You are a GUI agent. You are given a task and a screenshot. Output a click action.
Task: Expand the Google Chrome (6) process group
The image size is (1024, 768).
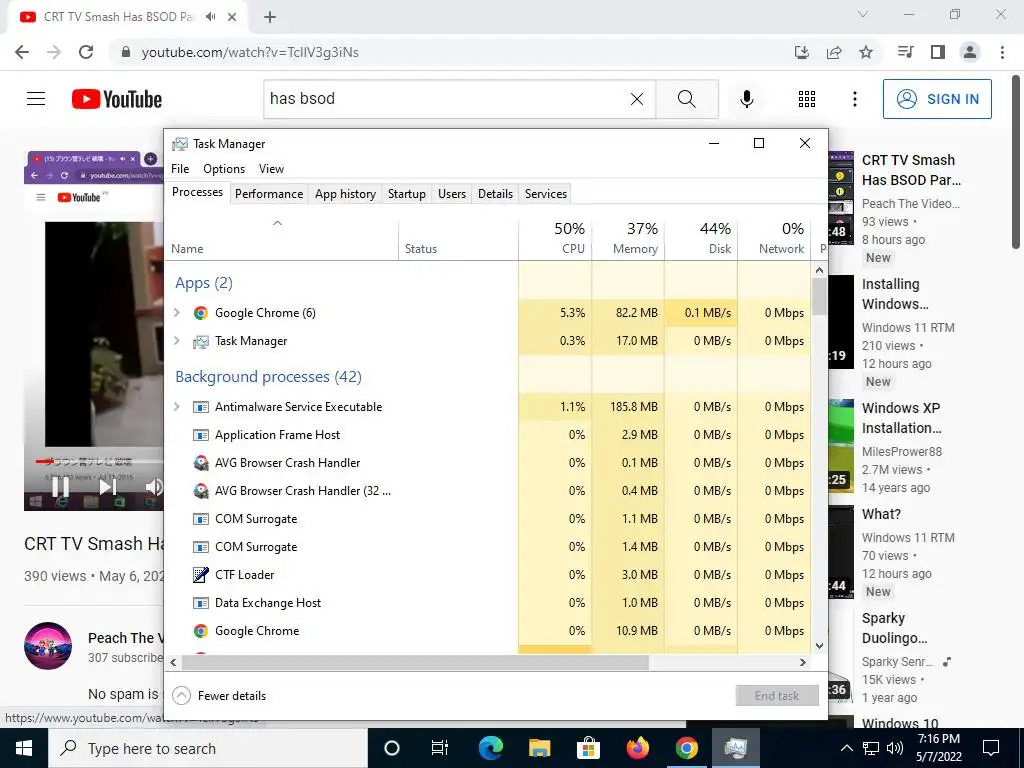[x=177, y=313]
